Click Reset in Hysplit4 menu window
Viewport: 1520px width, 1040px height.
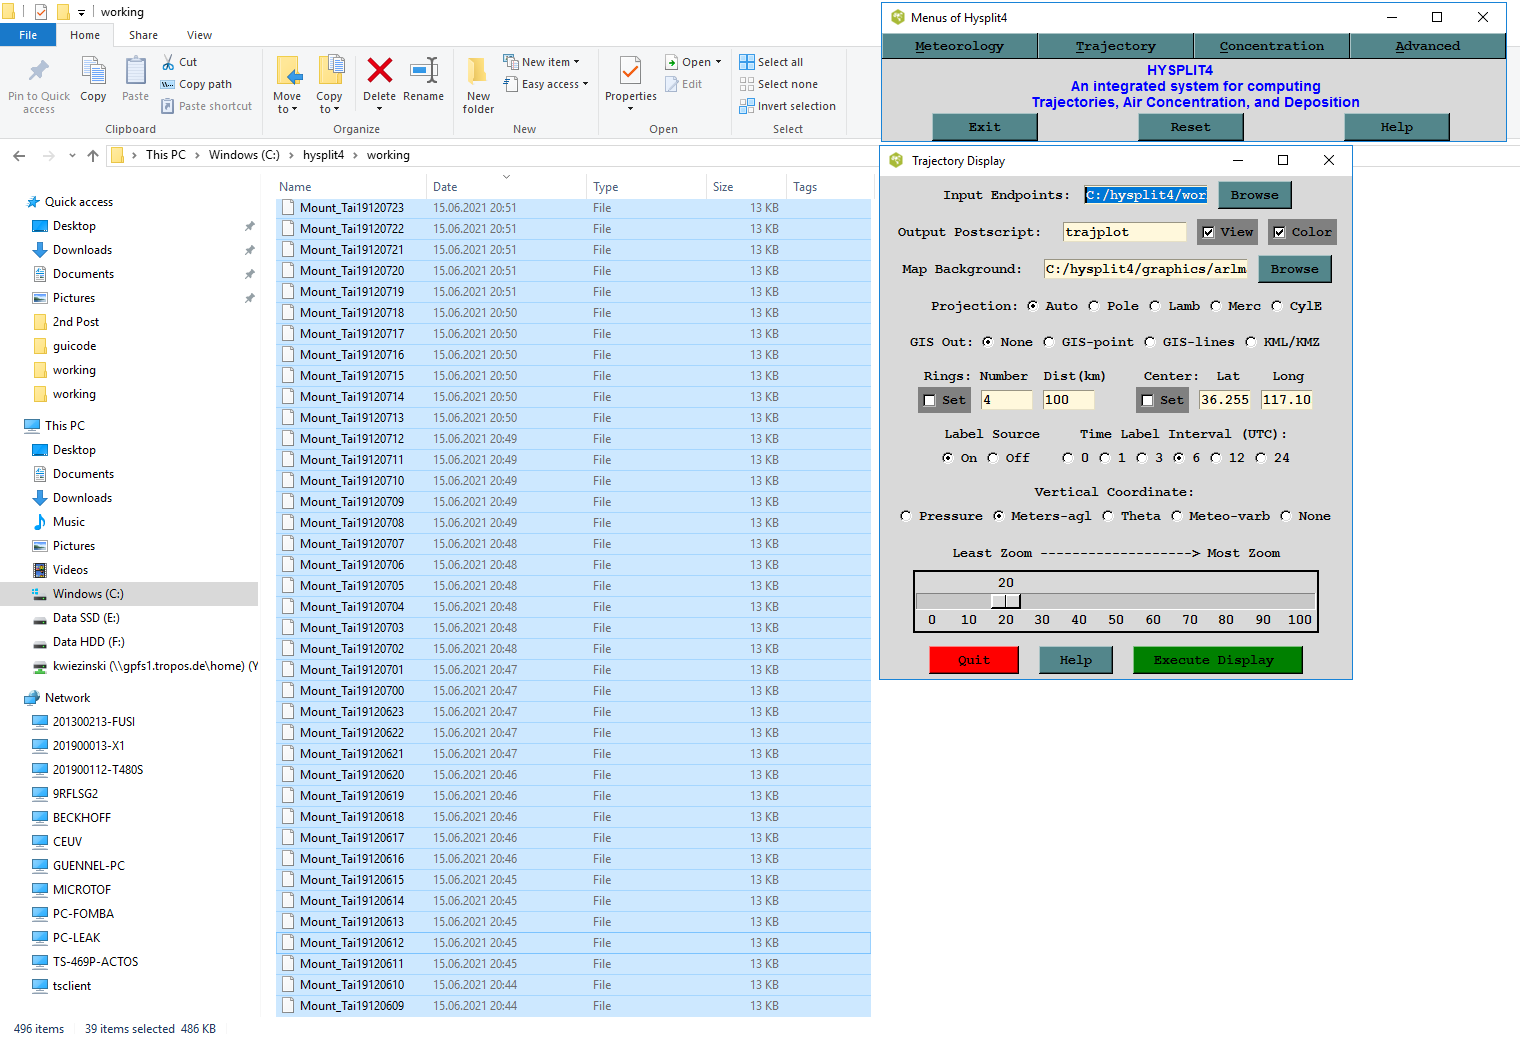(1190, 127)
